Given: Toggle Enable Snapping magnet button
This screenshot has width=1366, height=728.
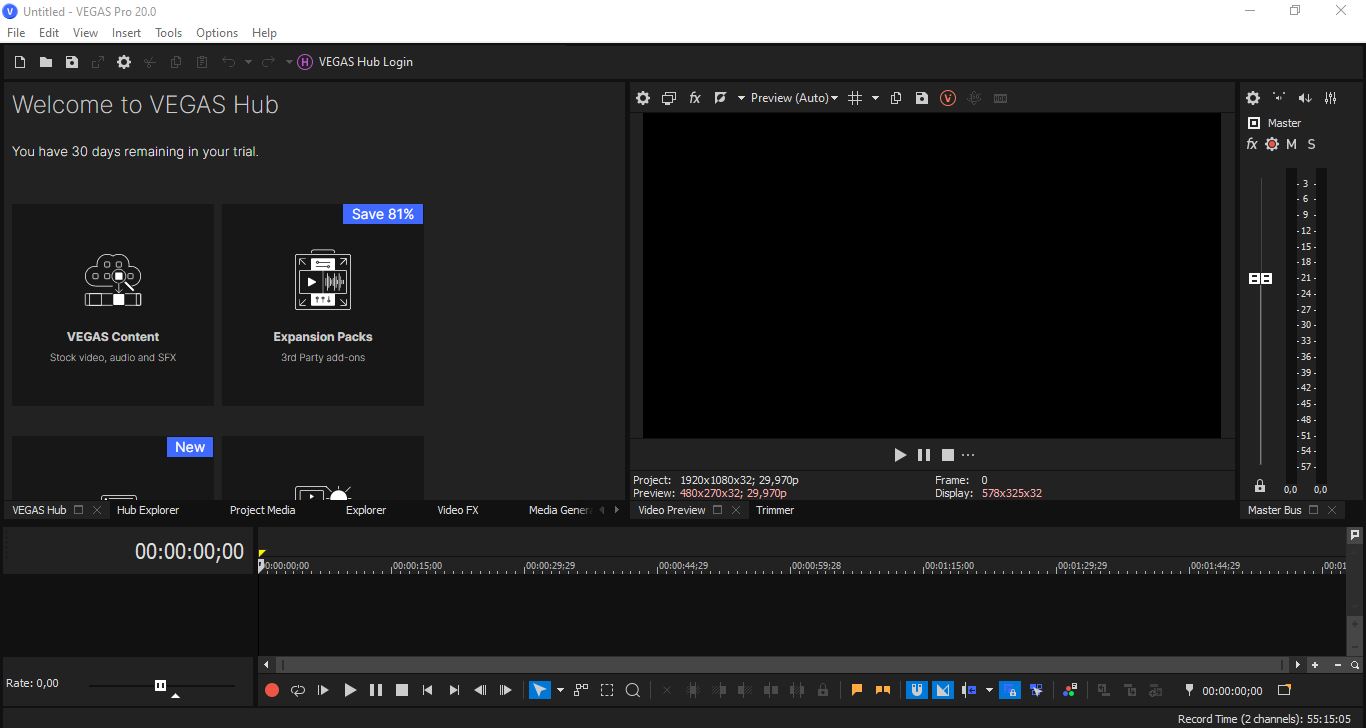Looking at the screenshot, I should pos(916,690).
